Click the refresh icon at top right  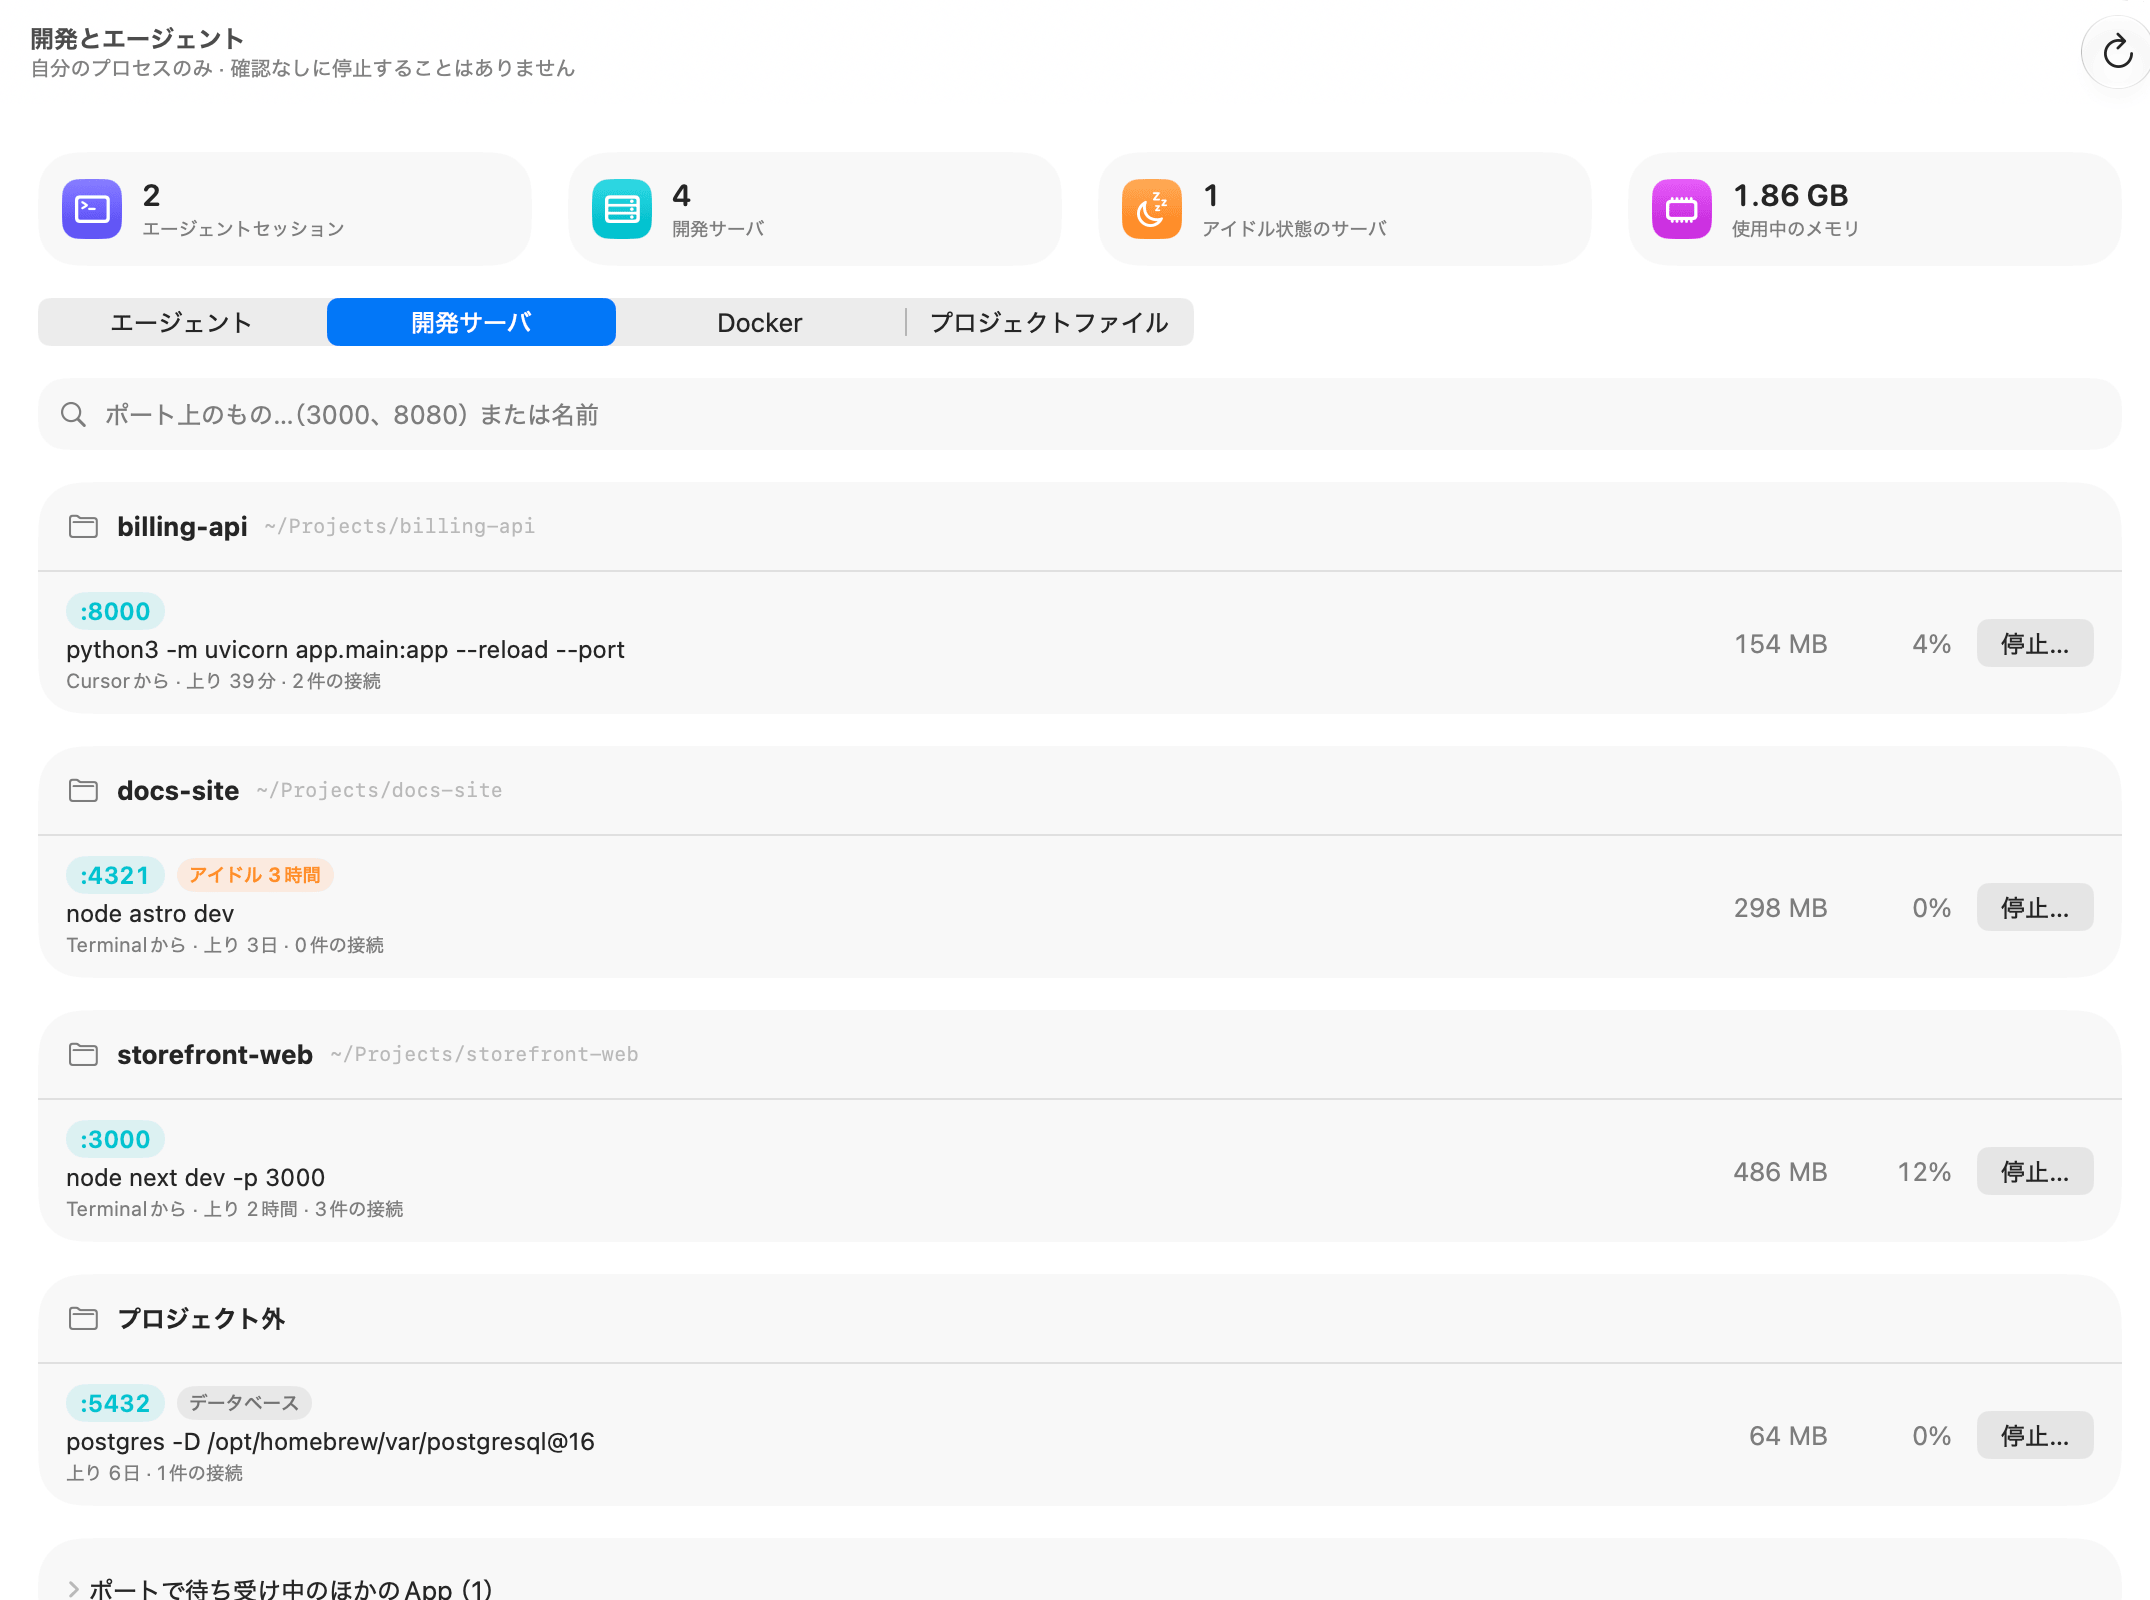point(2117,52)
